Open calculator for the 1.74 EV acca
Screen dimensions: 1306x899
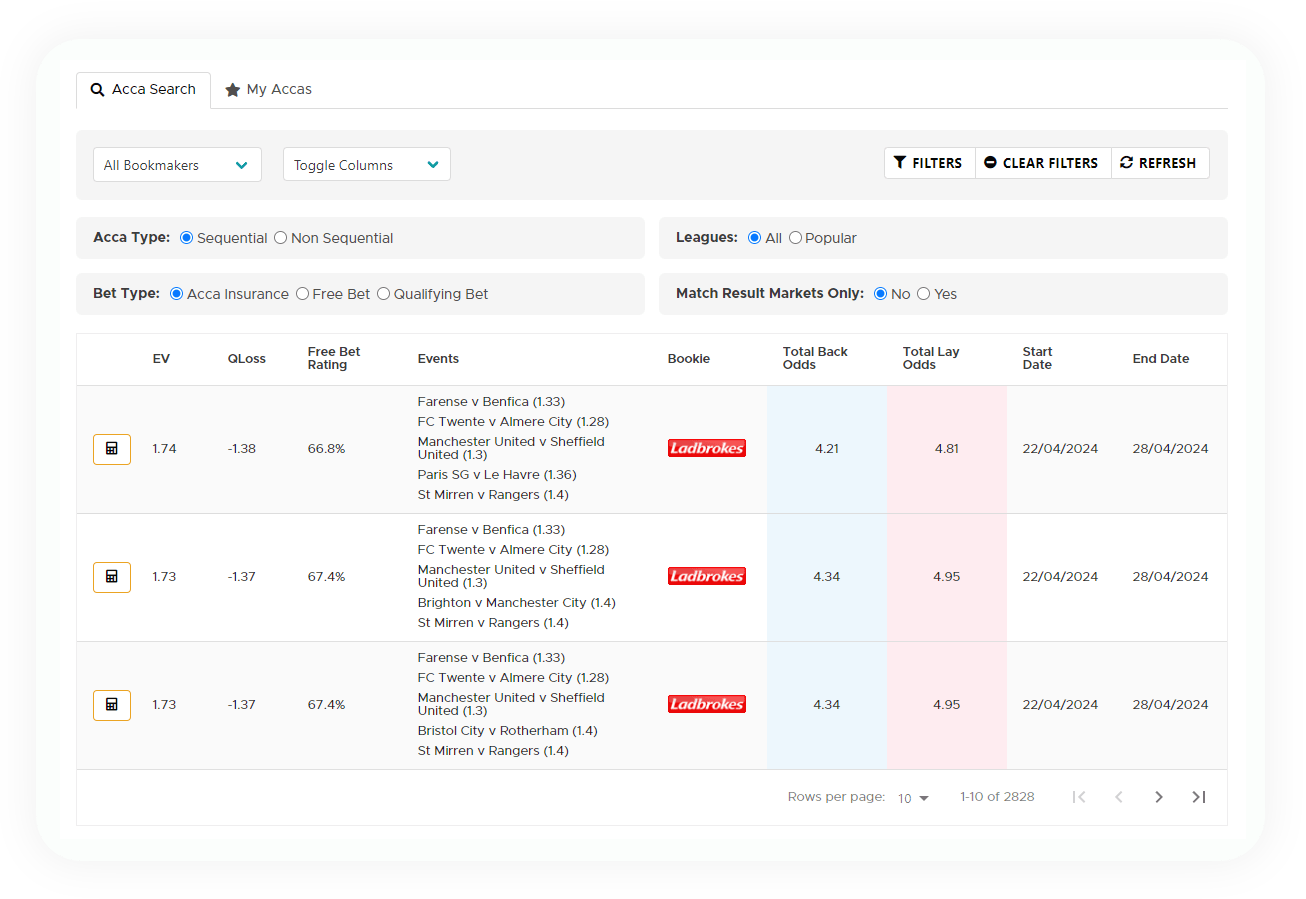(x=112, y=449)
